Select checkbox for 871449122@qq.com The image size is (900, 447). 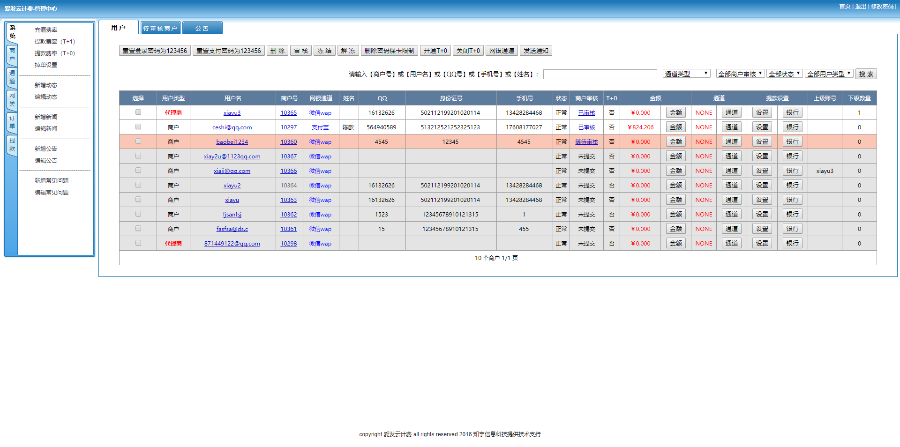[x=138, y=243]
